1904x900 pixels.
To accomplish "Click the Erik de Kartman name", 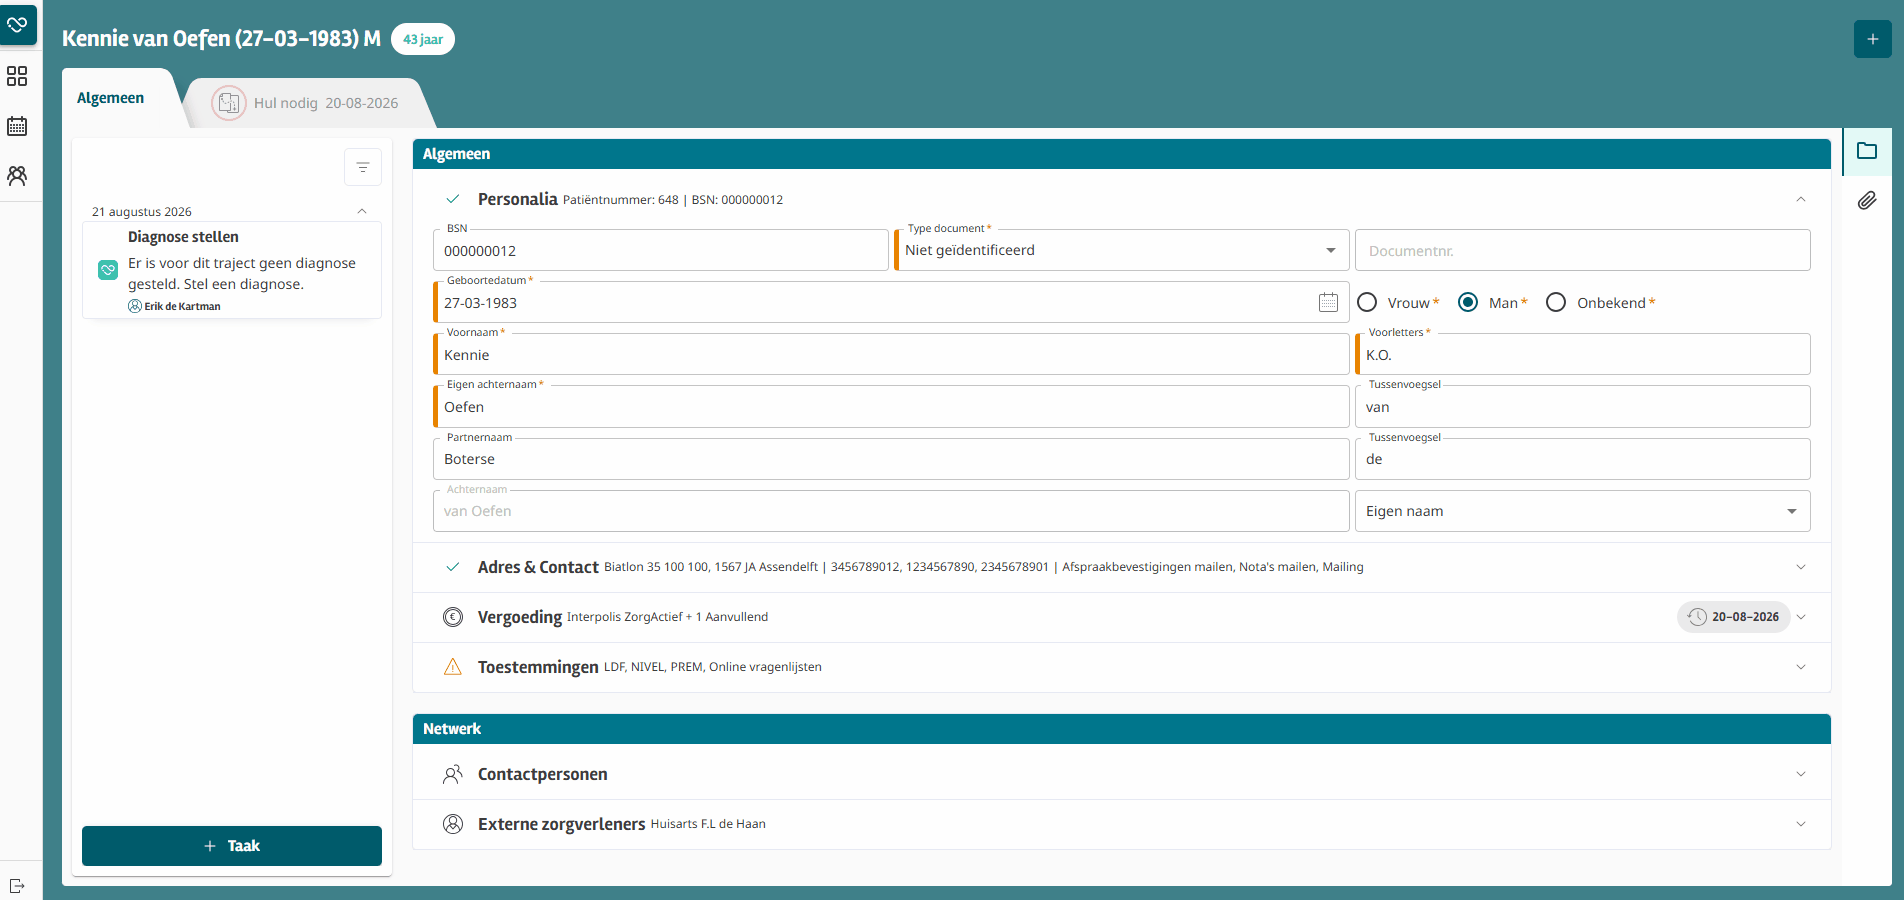I will (x=182, y=306).
